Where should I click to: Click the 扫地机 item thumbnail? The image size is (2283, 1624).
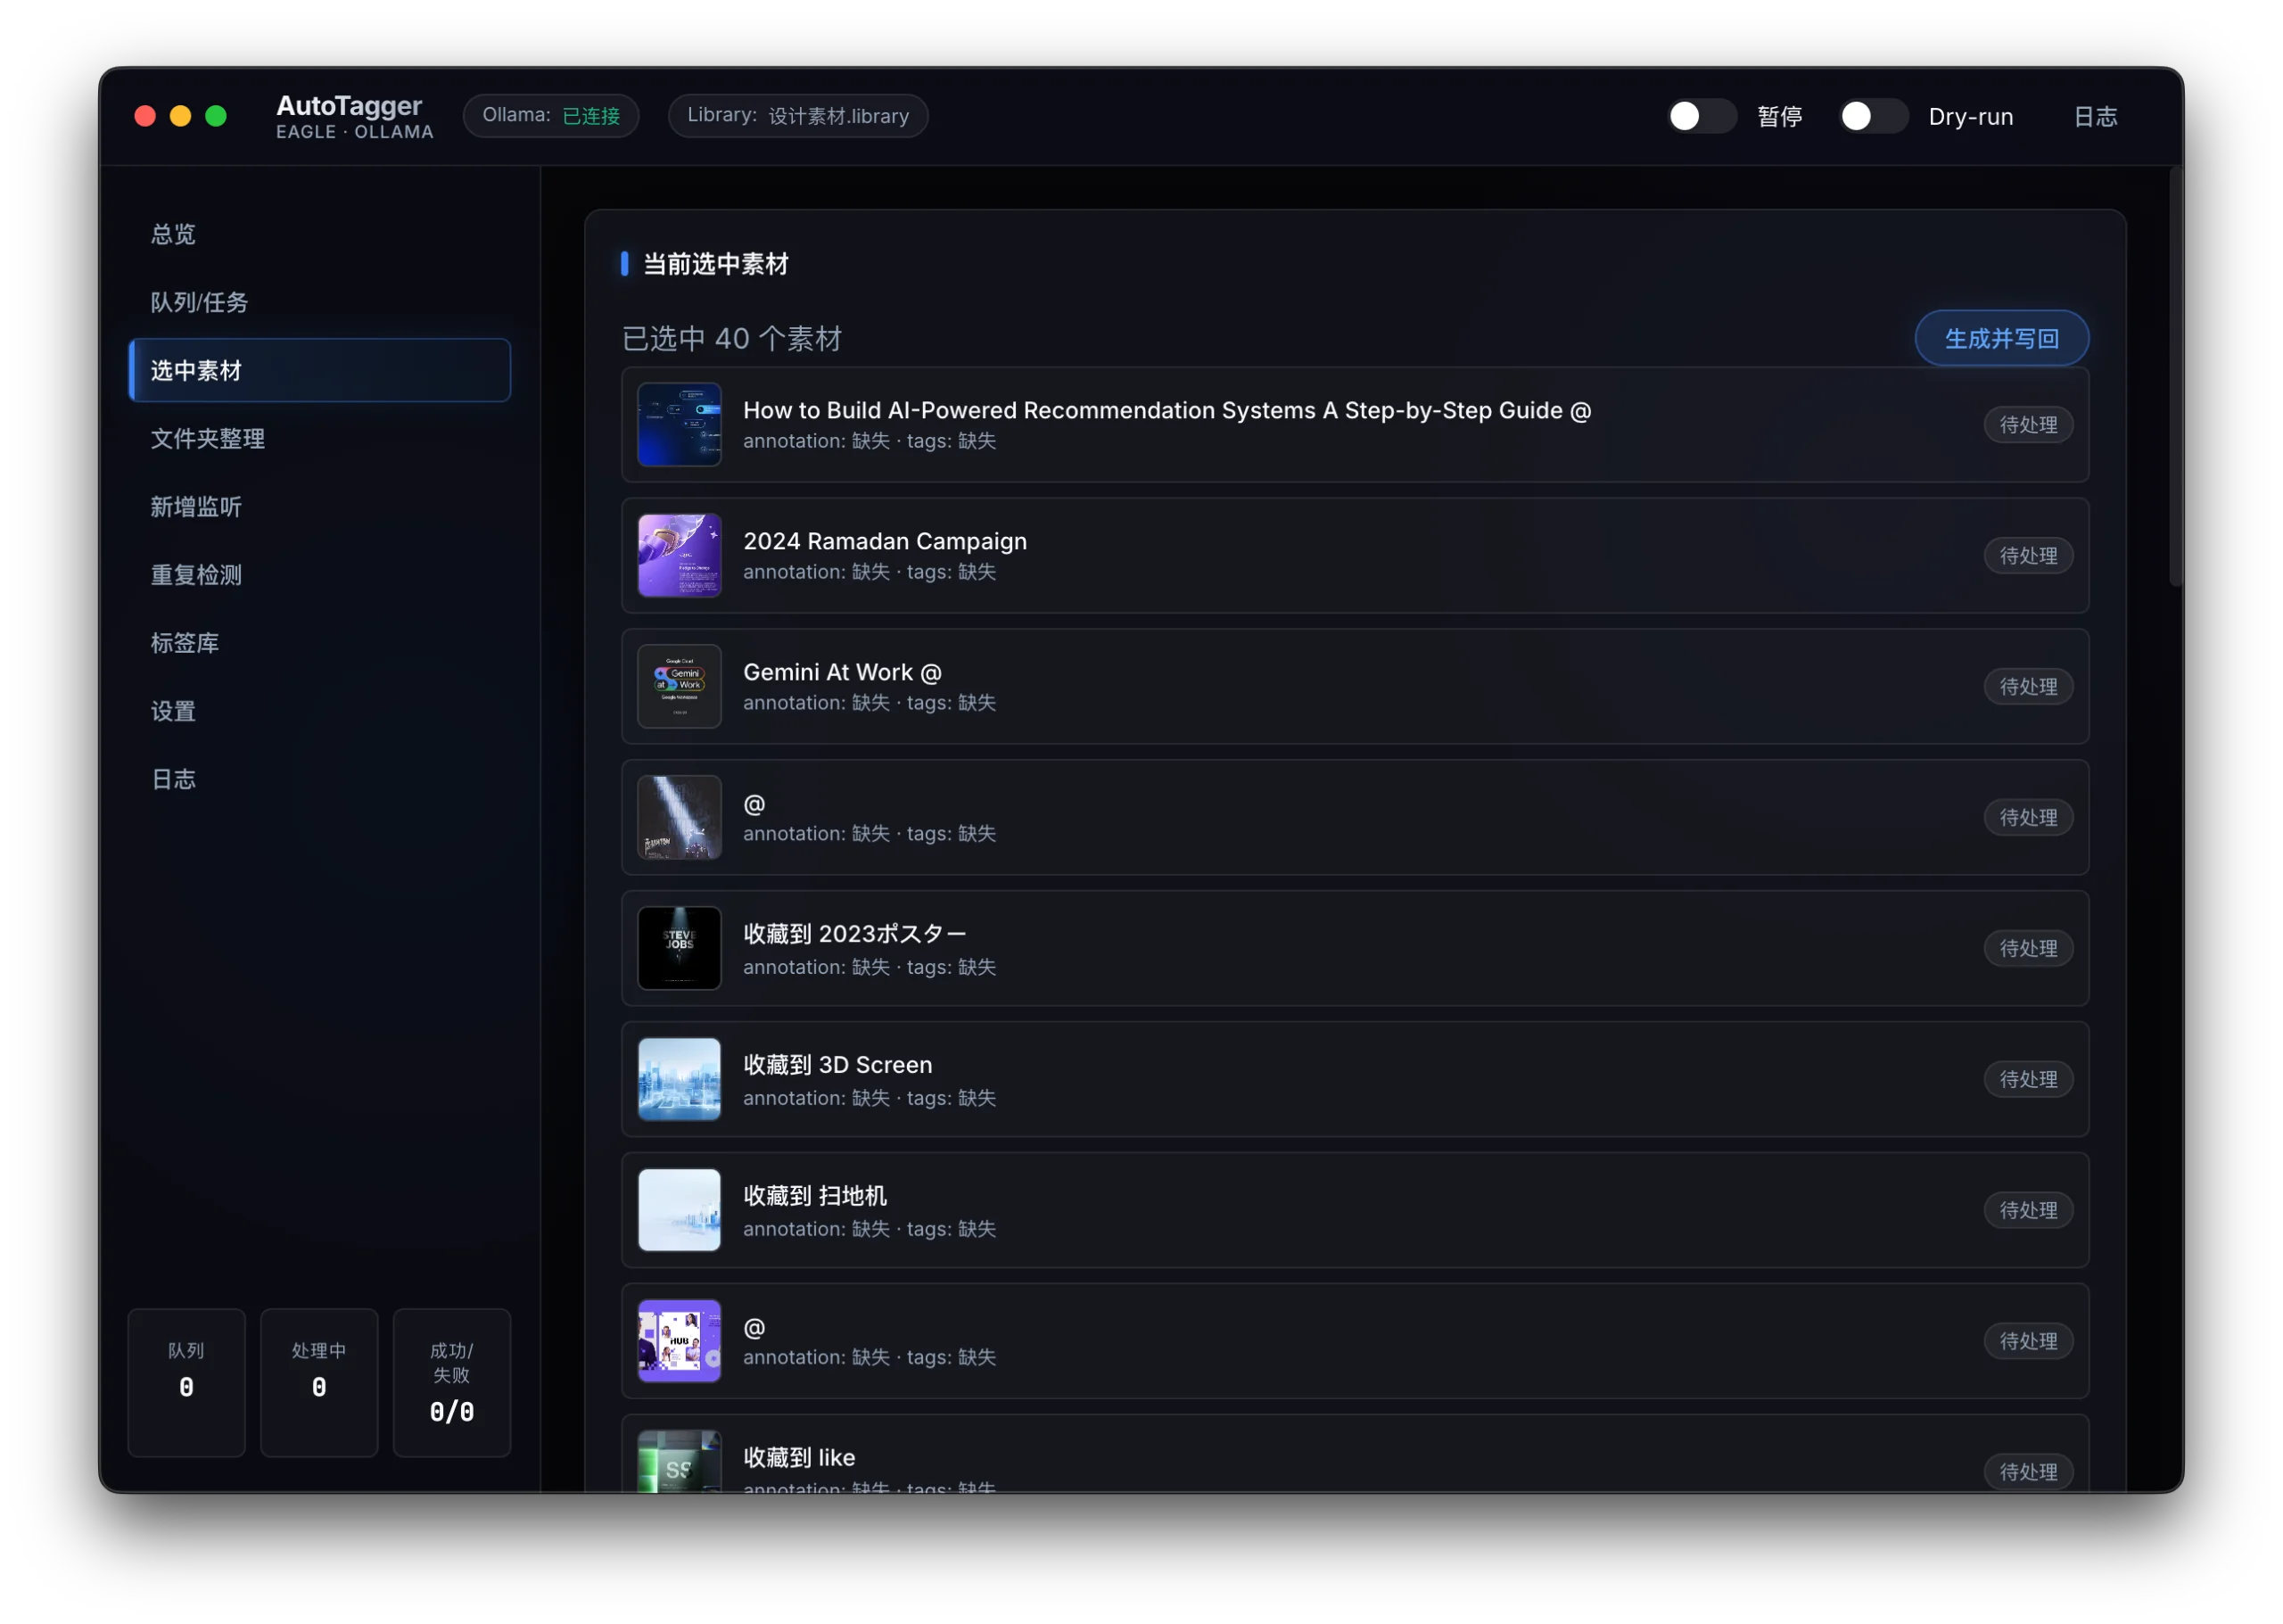(x=679, y=1210)
